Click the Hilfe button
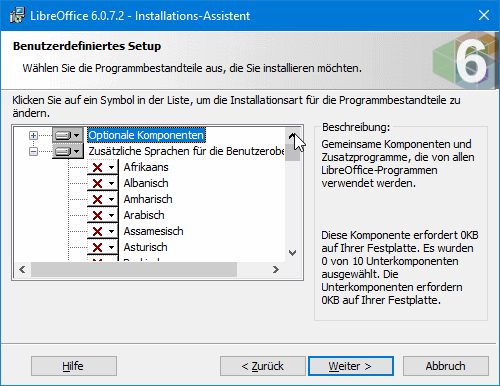This screenshot has width=500, height=386. pos(74,366)
